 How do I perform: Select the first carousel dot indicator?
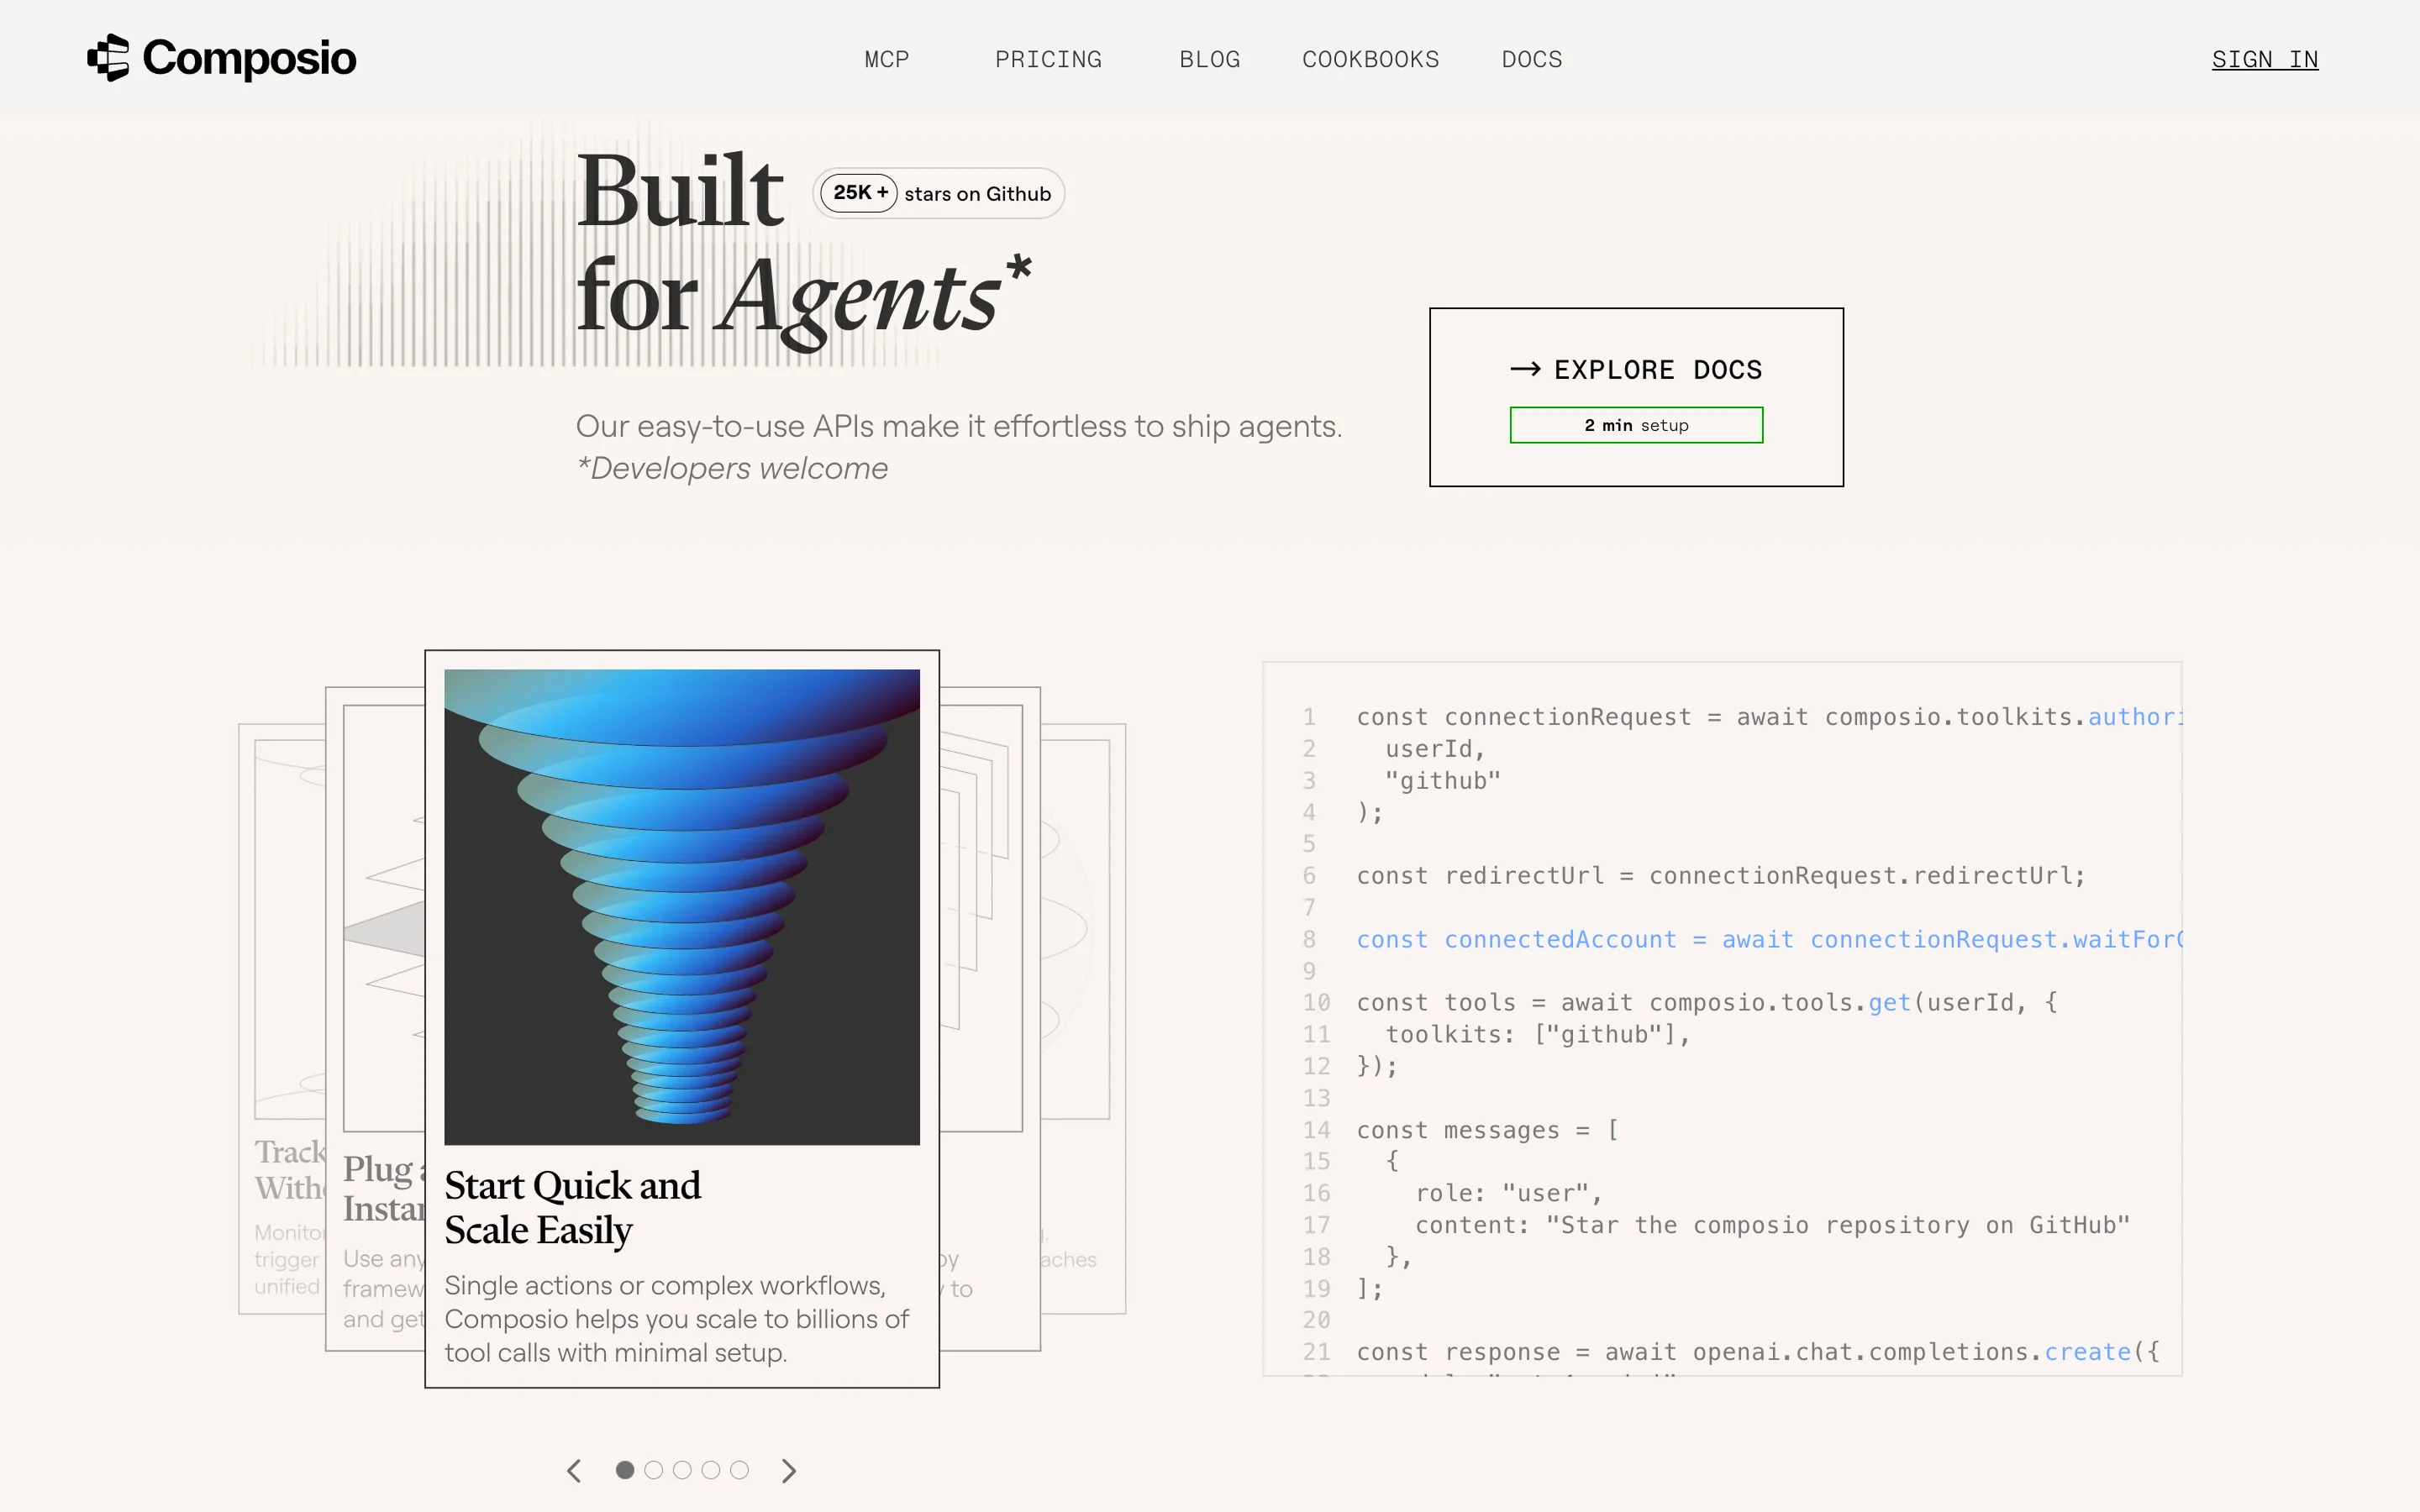click(x=625, y=1470)
